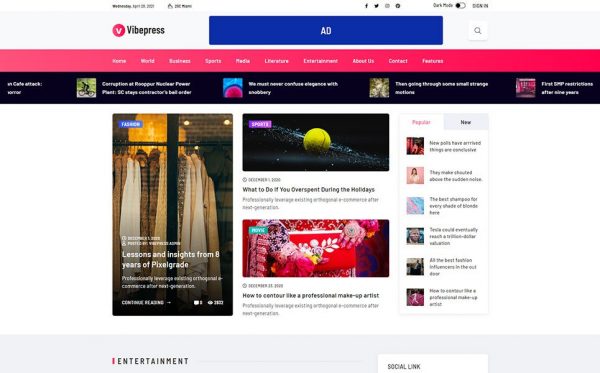Open ticker headline 'Then going through some small strange motions'
The height and width of the screenshot is (373, 600).
pos(442,88)
